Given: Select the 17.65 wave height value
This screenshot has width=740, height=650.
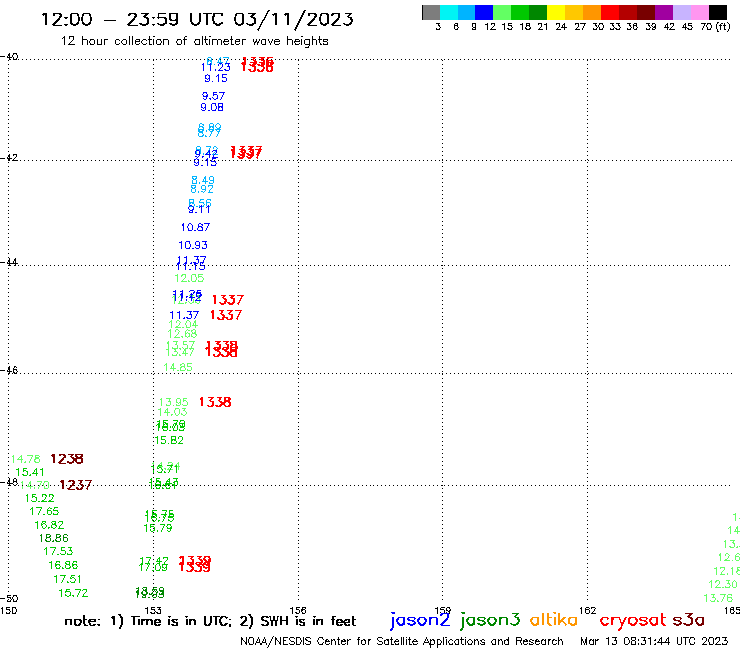Looking at the screenshot, I should 44,511.
